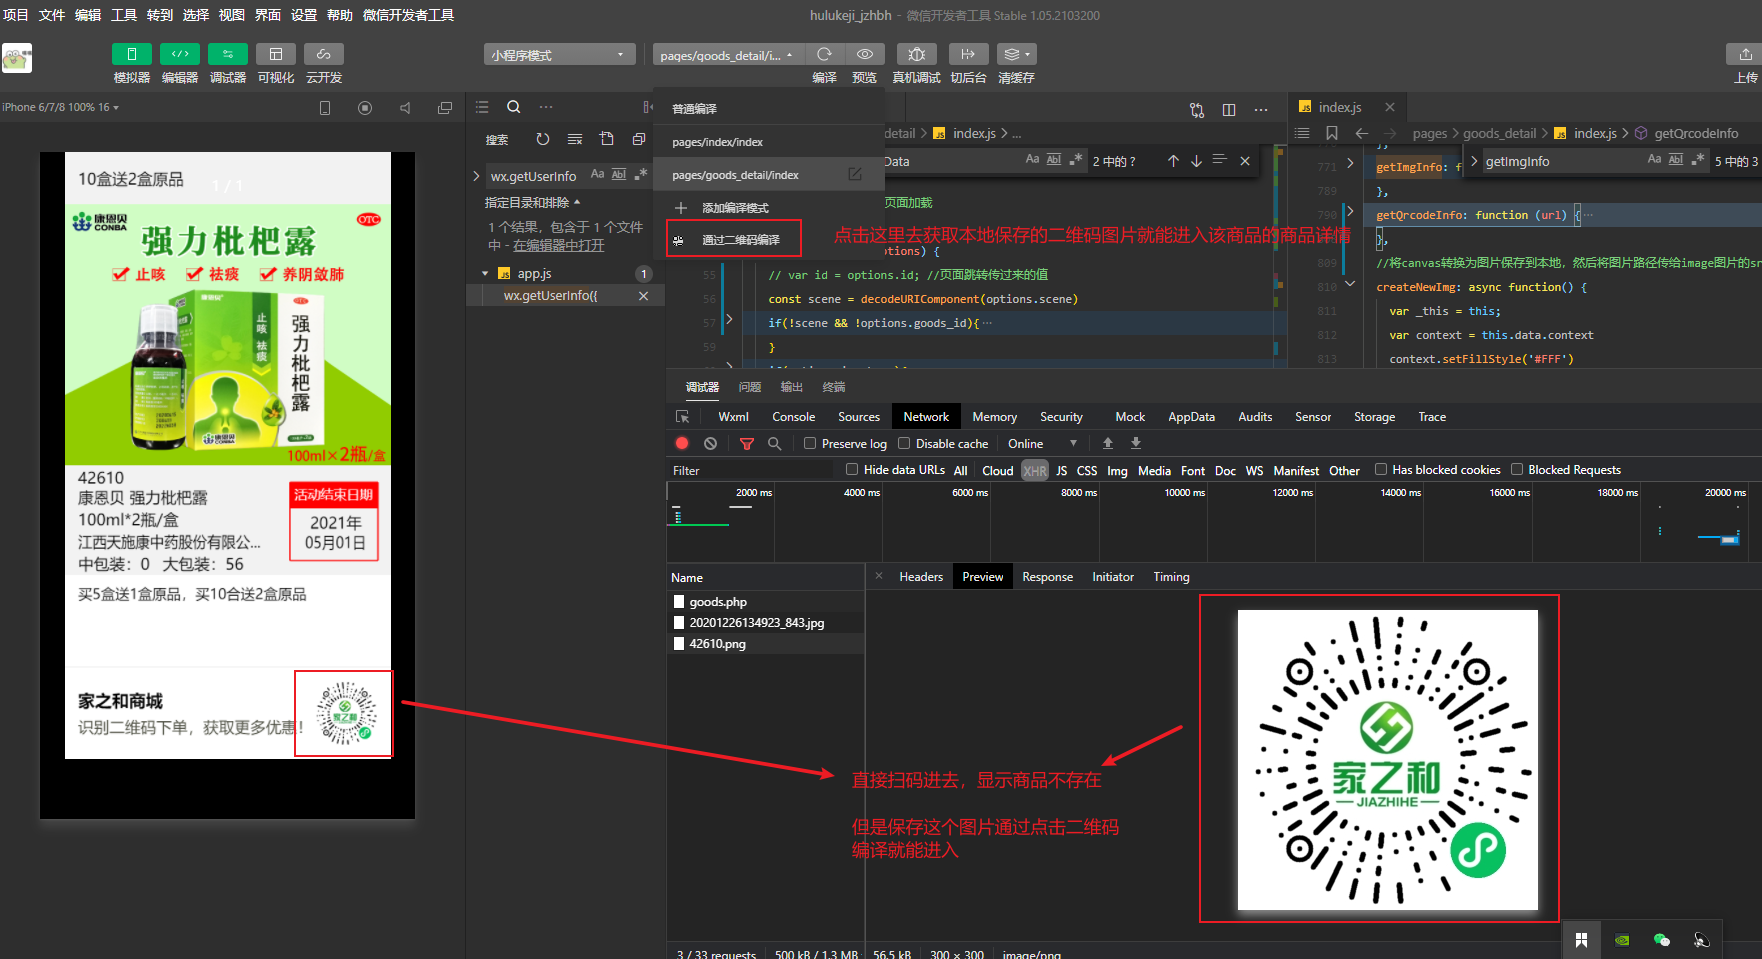
Task: Click the source control compare icon
Action: (1197, 110)
